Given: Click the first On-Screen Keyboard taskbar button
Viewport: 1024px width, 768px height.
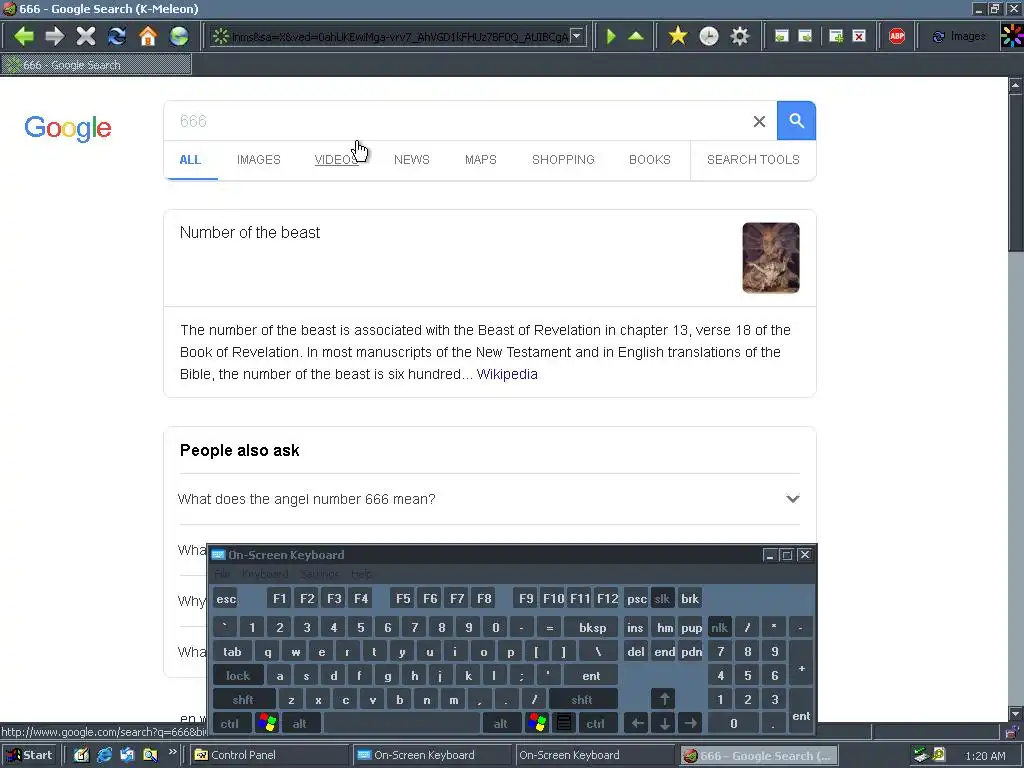Looking at the screenshot, I should tap(433, 755).
